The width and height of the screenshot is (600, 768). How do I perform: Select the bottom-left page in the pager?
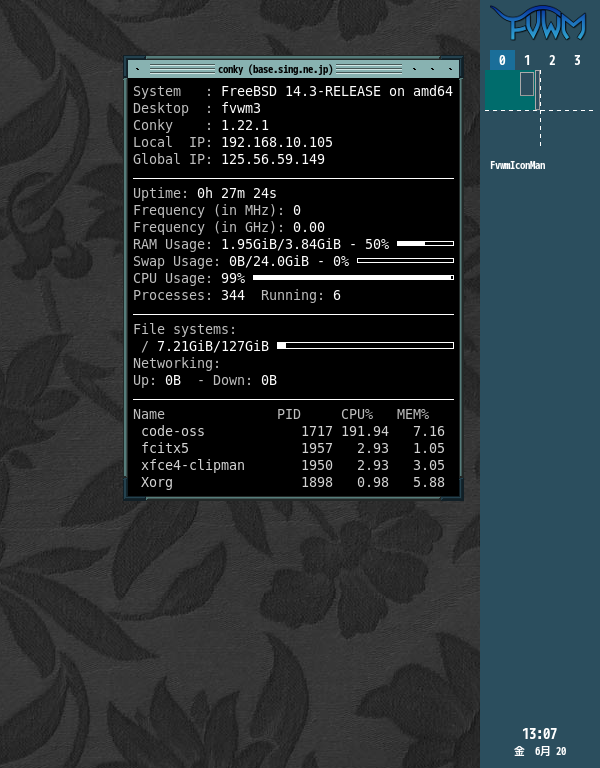512,129
